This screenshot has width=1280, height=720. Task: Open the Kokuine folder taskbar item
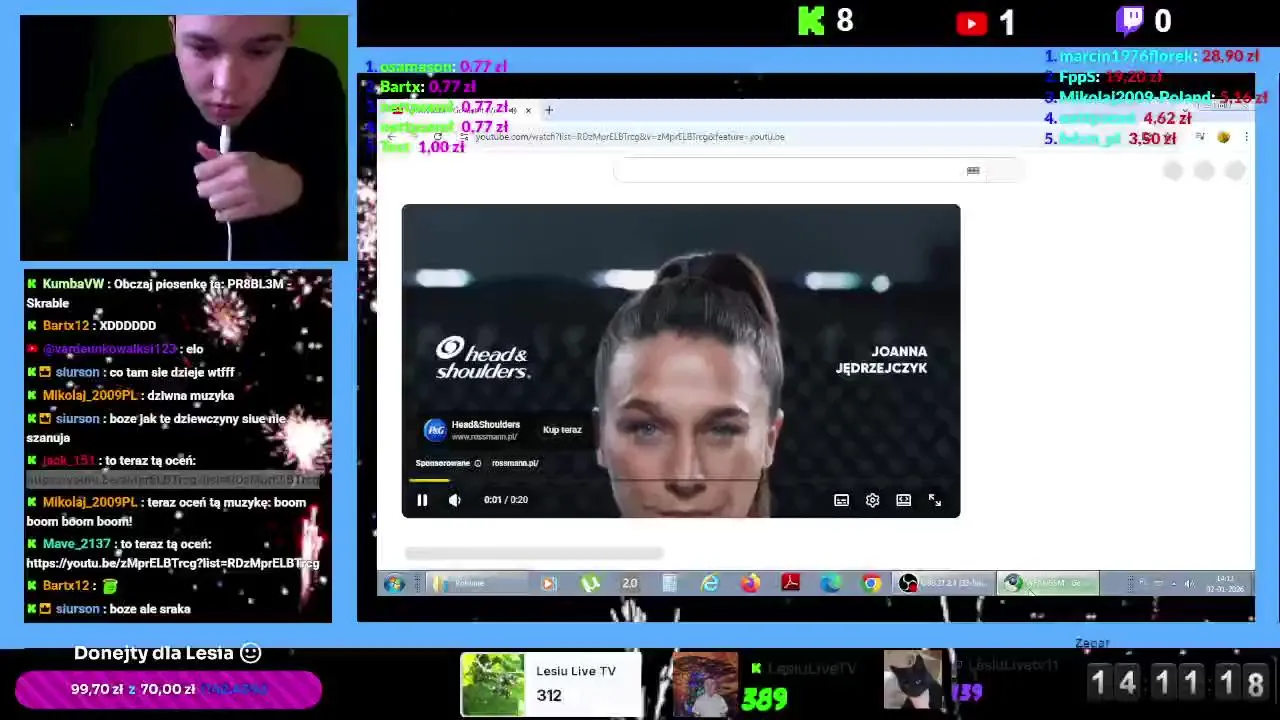tap(479, 583)
